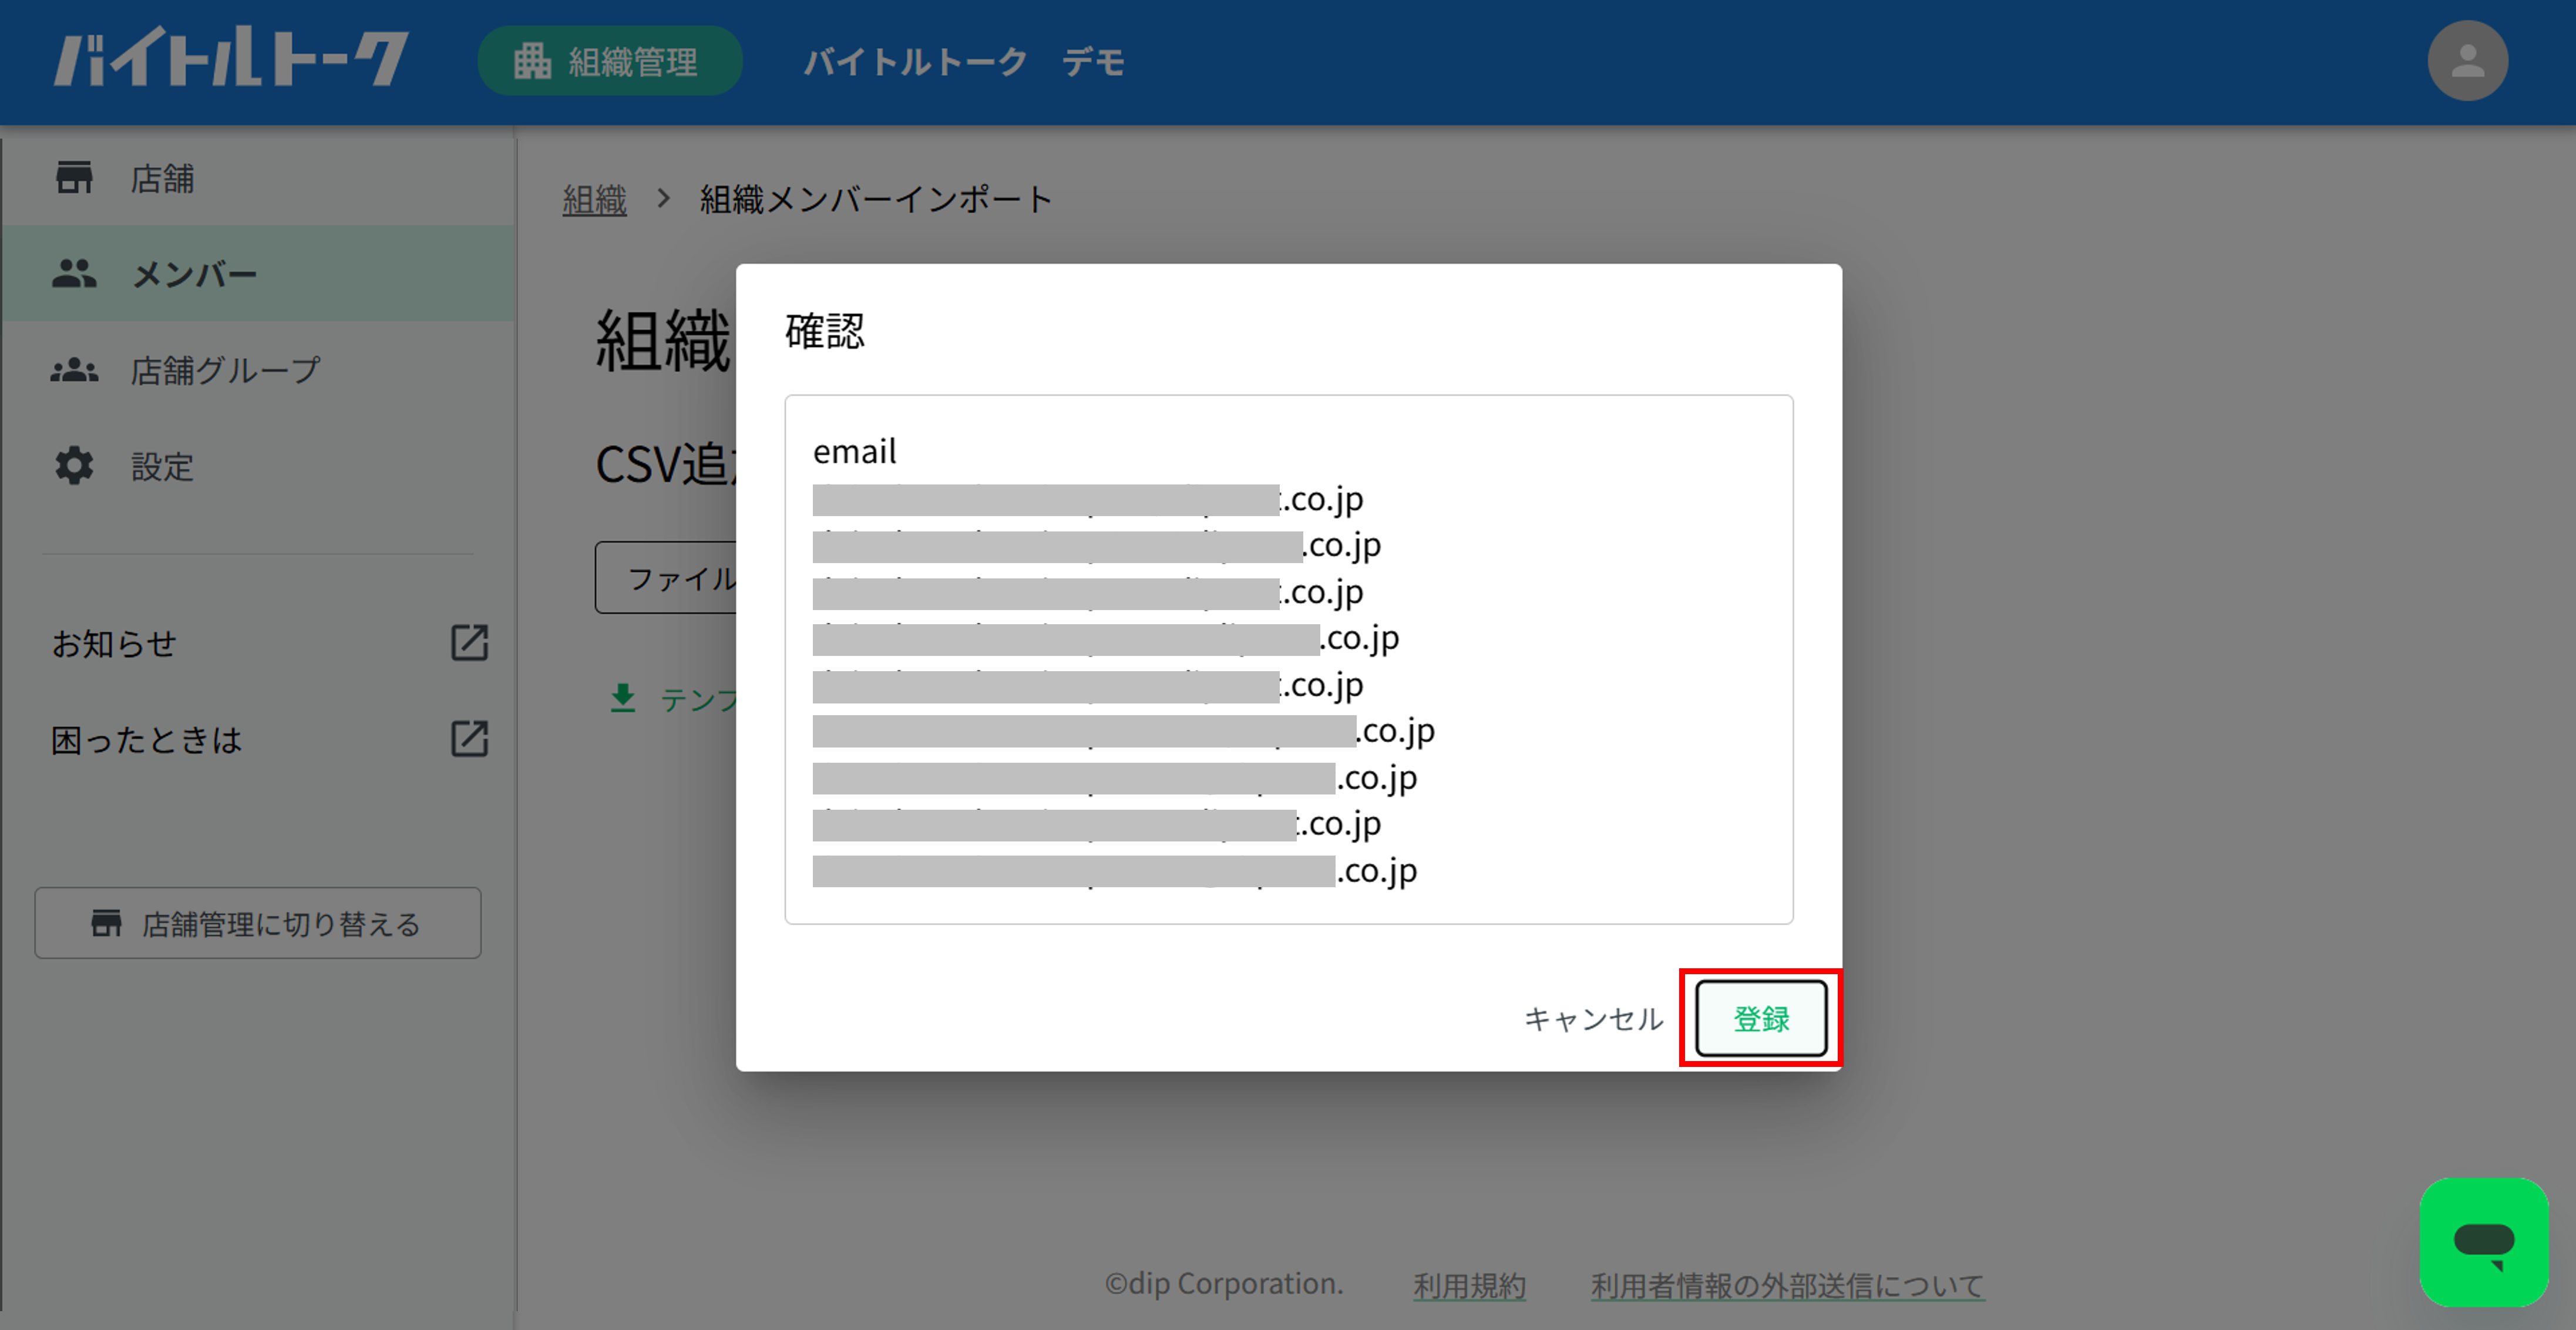Click the people icon beside メンバー
The height and width of the screenshot is (1330, 2576).
click(74, 273)
